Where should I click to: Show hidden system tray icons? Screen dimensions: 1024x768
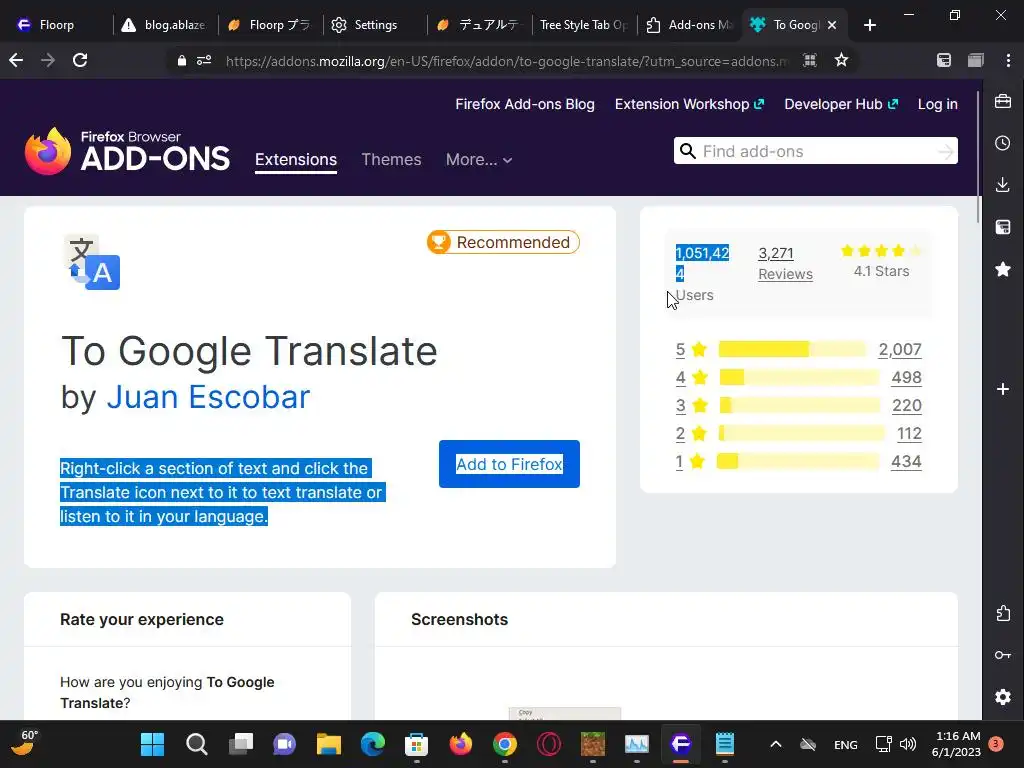click(775, 744)
